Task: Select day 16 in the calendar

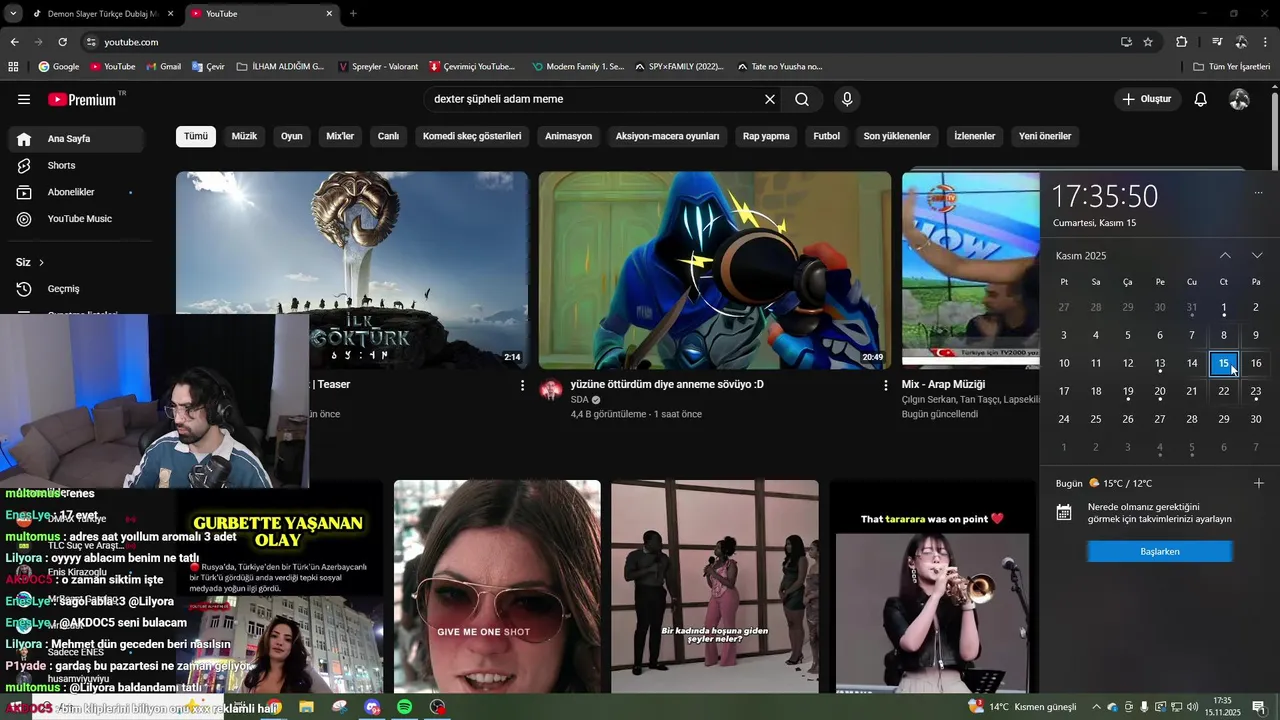Action: pyautogui.click(x=1256, y=363)
